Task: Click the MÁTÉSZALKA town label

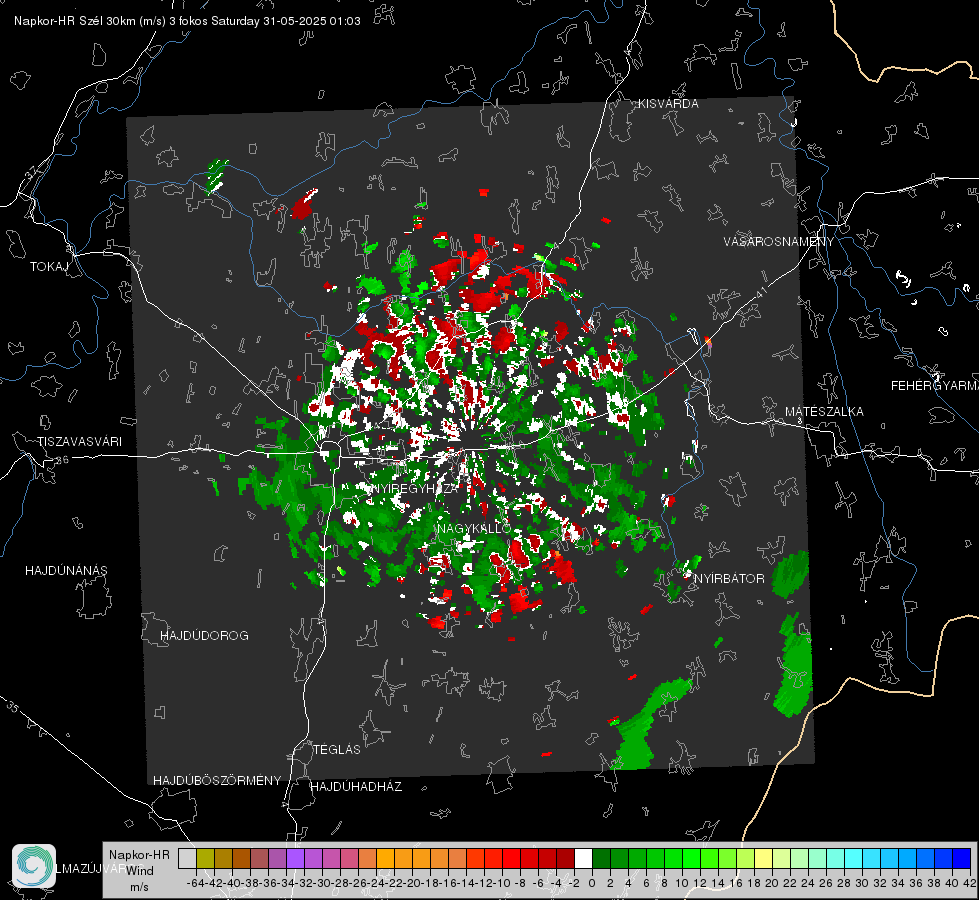Action: 824,412
